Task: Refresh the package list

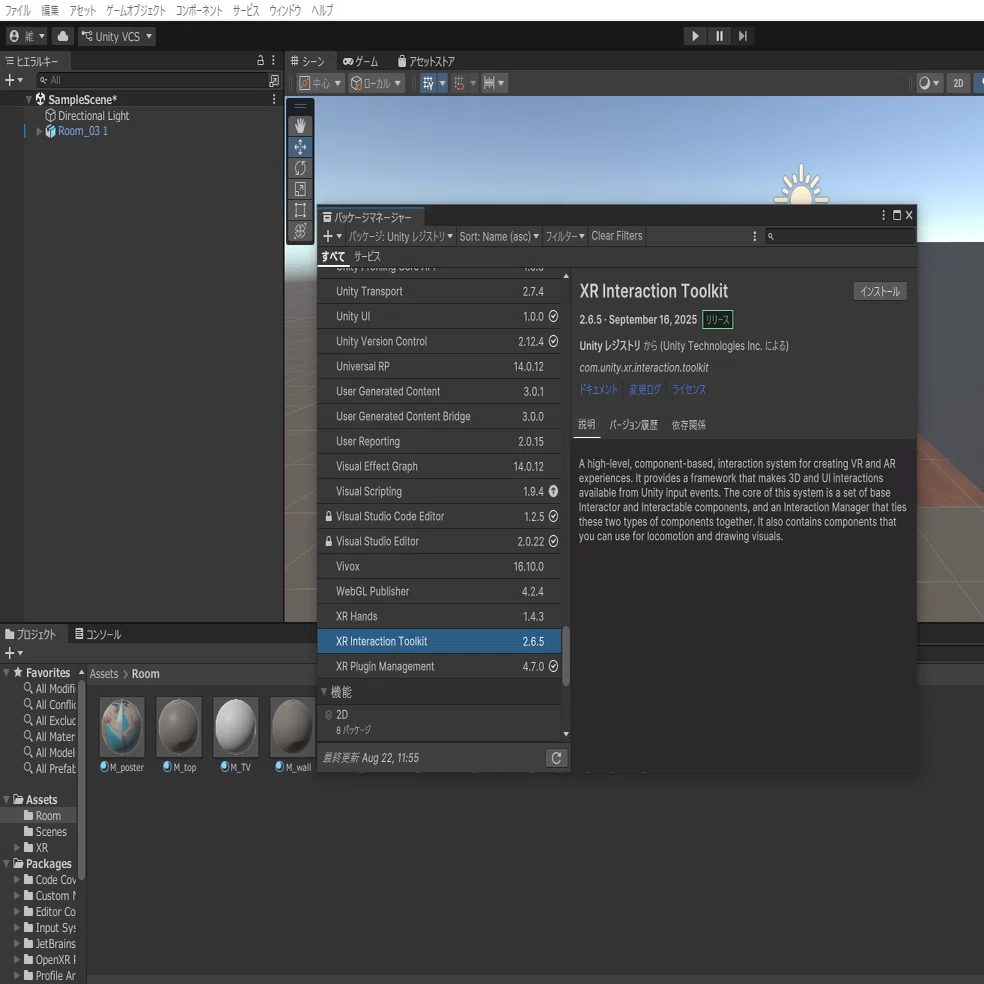Action: click(x=556, y=758)
